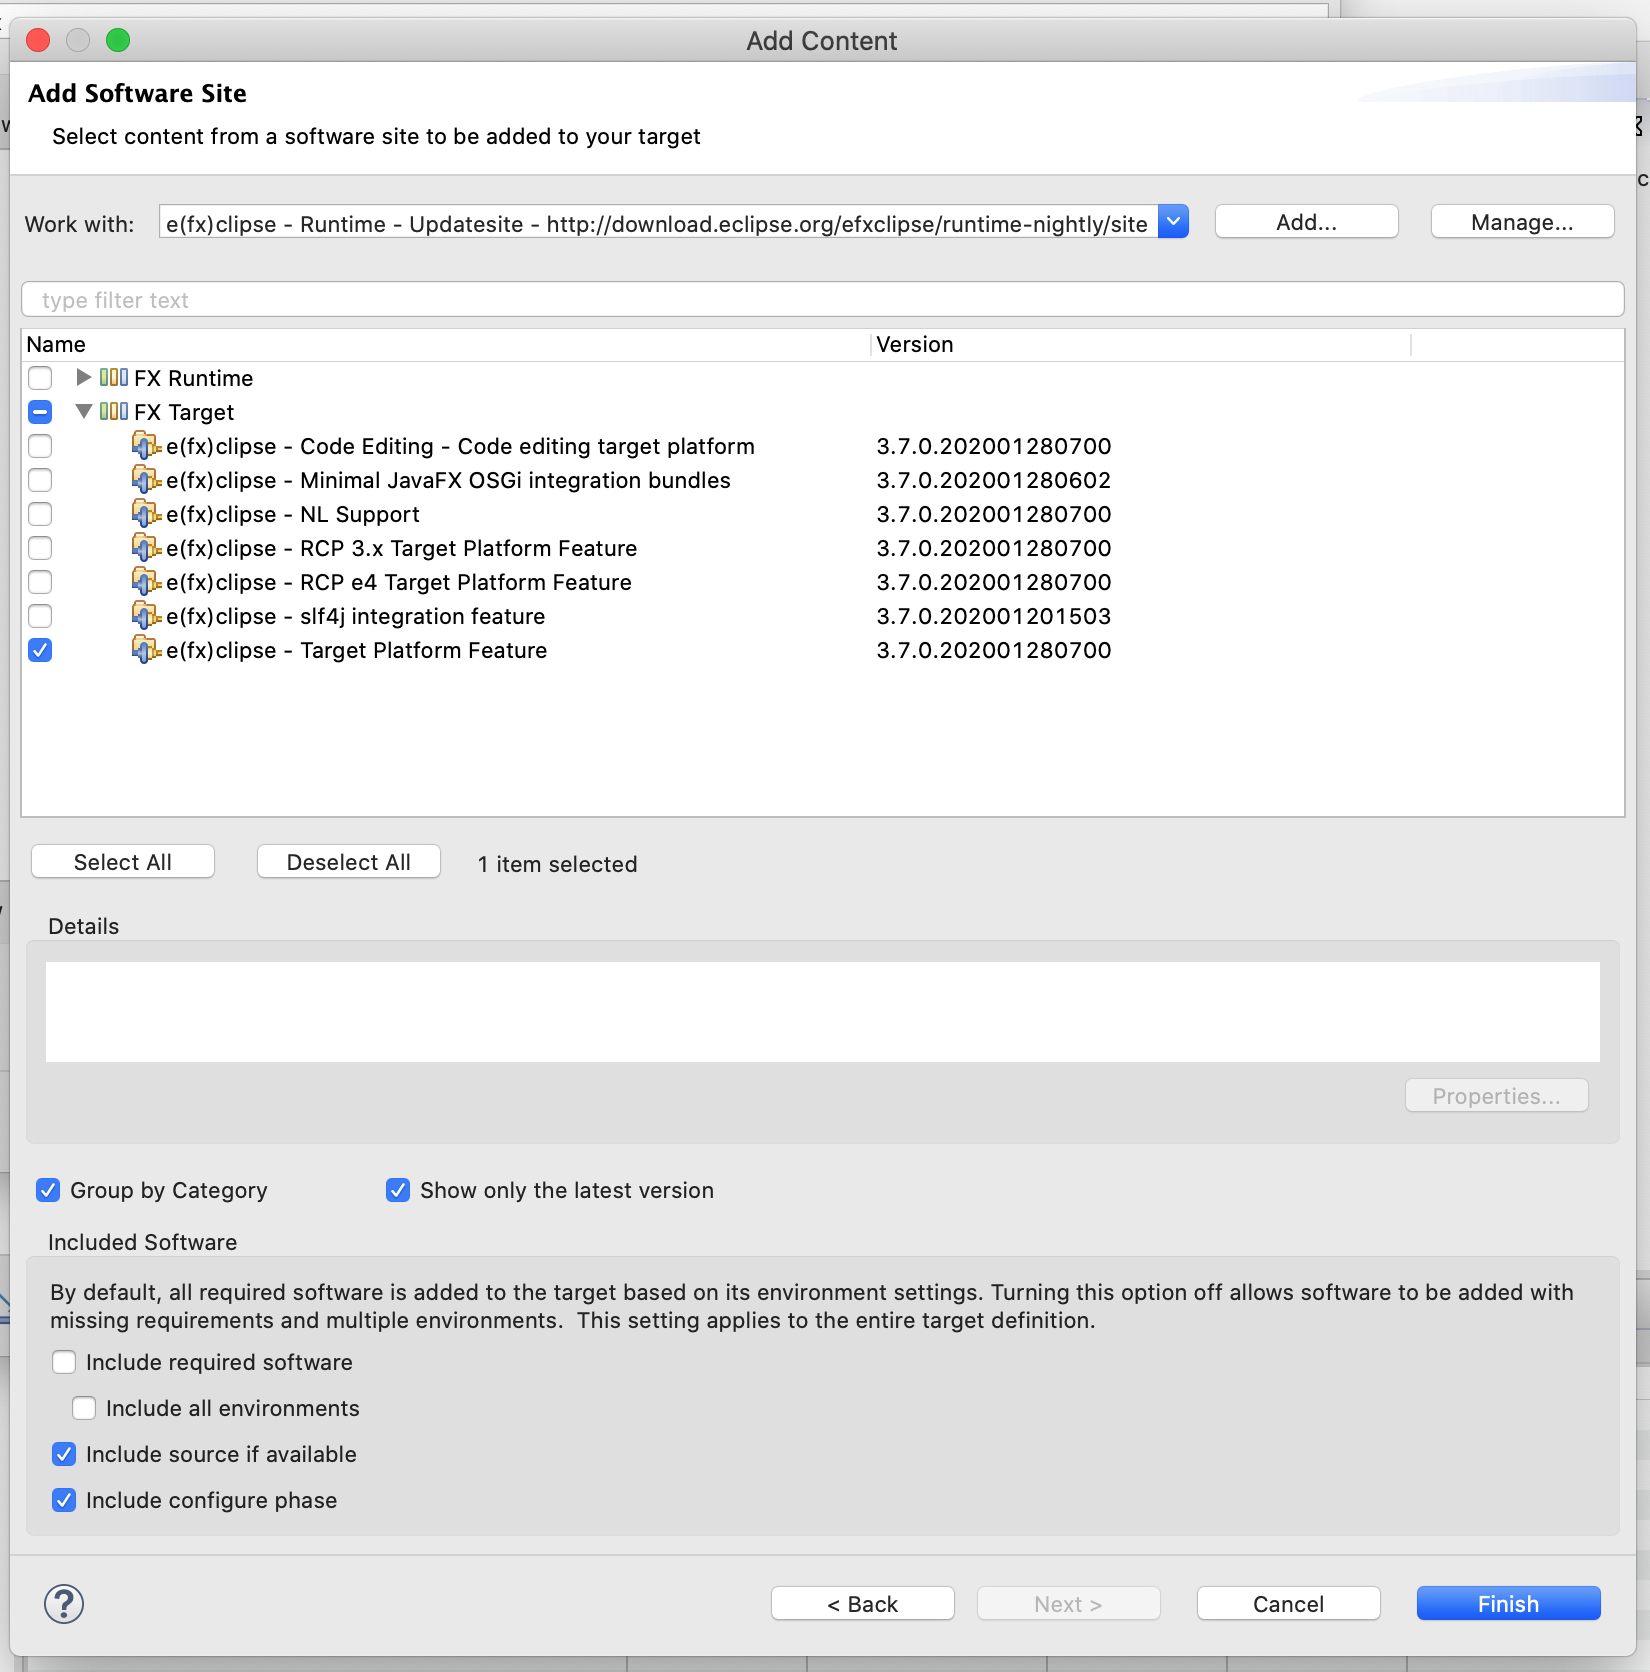The image size is (1650, 1672).
Task: Click the FX Target category icon
Action: 114,412
